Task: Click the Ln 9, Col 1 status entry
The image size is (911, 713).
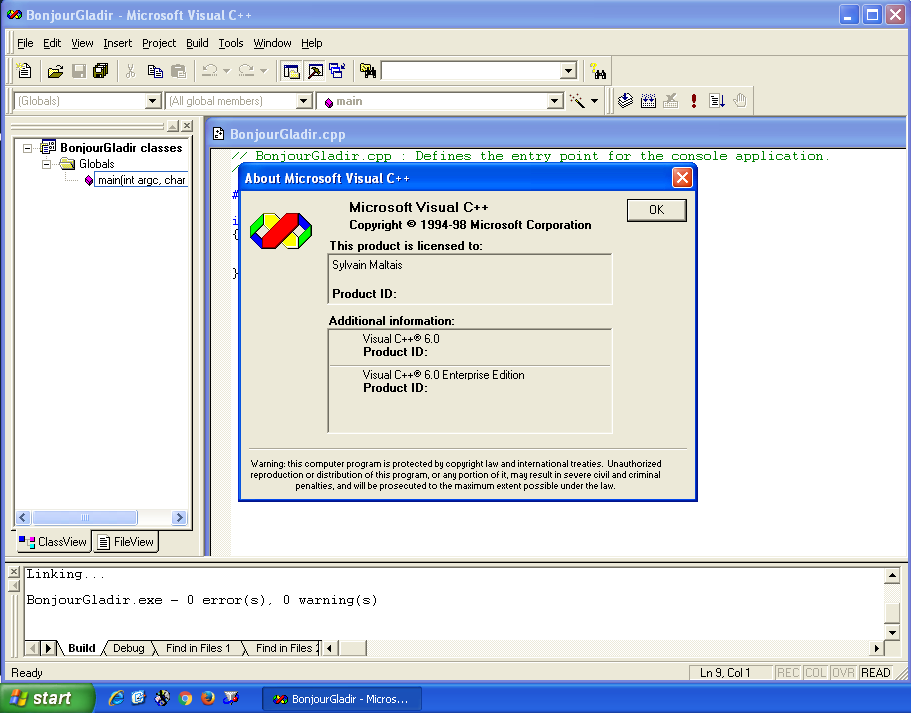Action: (730, 672)
